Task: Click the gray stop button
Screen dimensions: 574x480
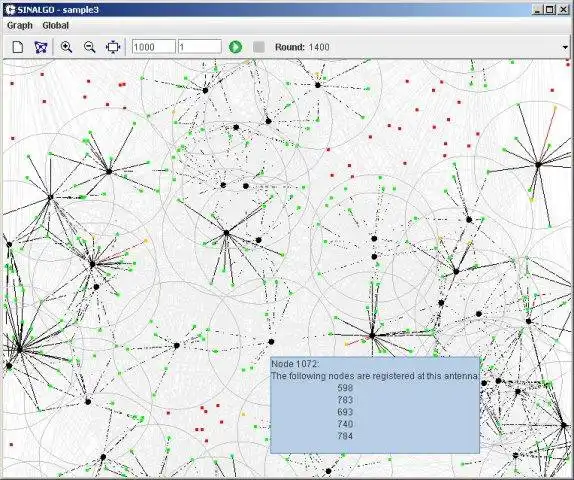Action: click(259, 47)
